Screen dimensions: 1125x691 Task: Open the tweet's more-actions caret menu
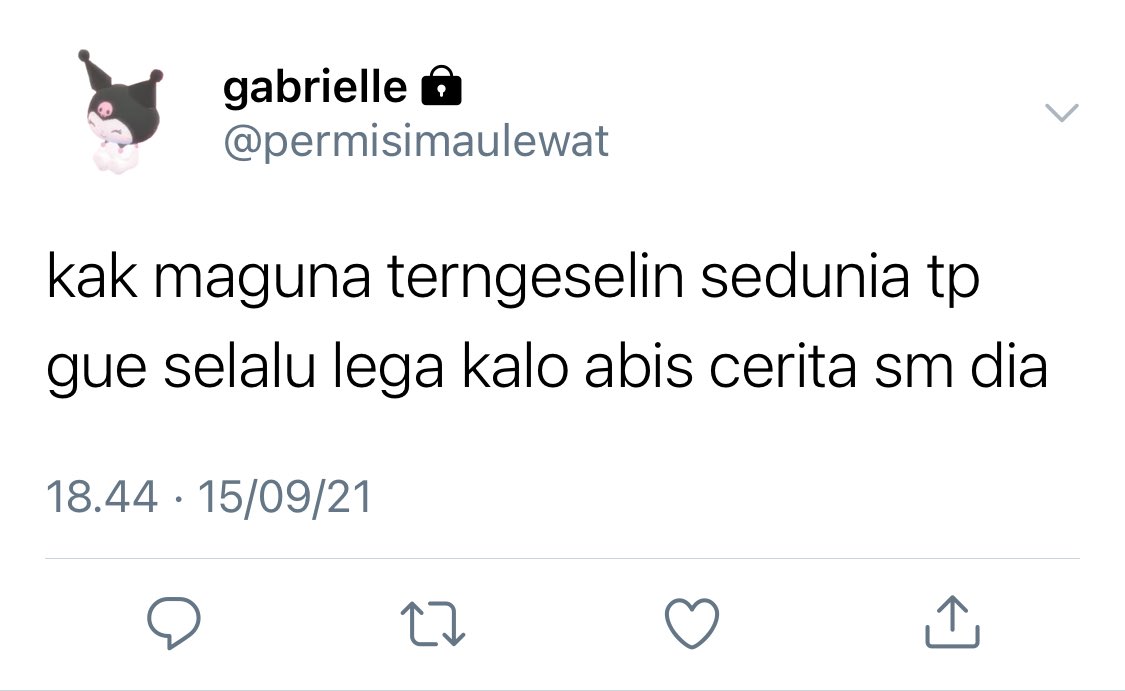(1061, 113)
